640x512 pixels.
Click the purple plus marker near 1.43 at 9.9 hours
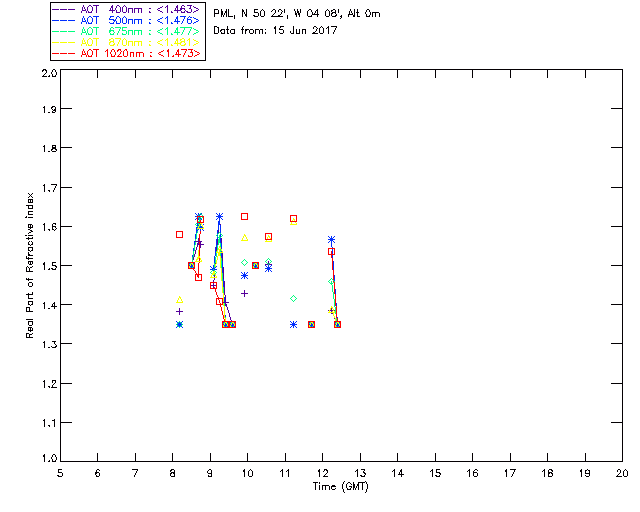click(x=244, y=294)
